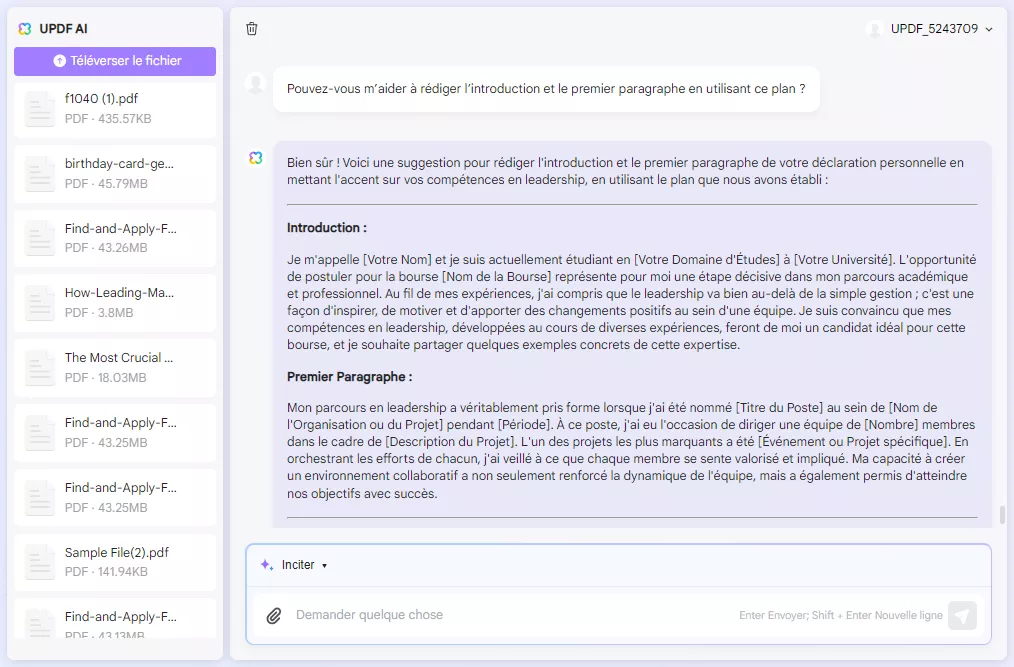The height and width of the screenshot is (667, 1014).
Task: Click the Téléverser le fichier button
Action: 115,61
